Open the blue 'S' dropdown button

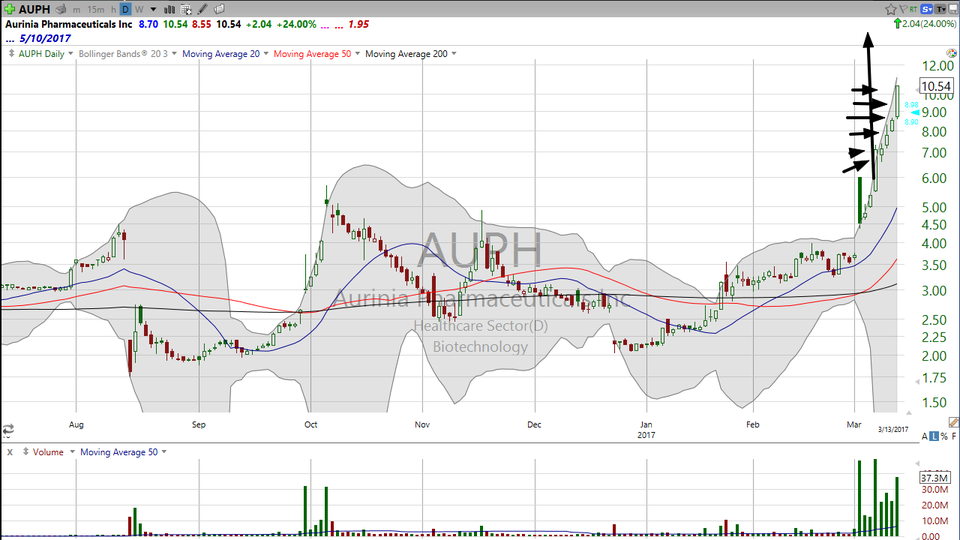[x=926, y=9]
